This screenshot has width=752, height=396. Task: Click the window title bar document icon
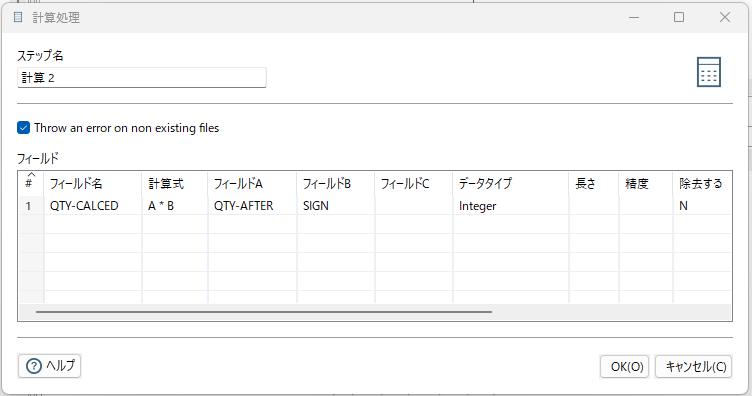pyautogui.click(x=18, y=17)
